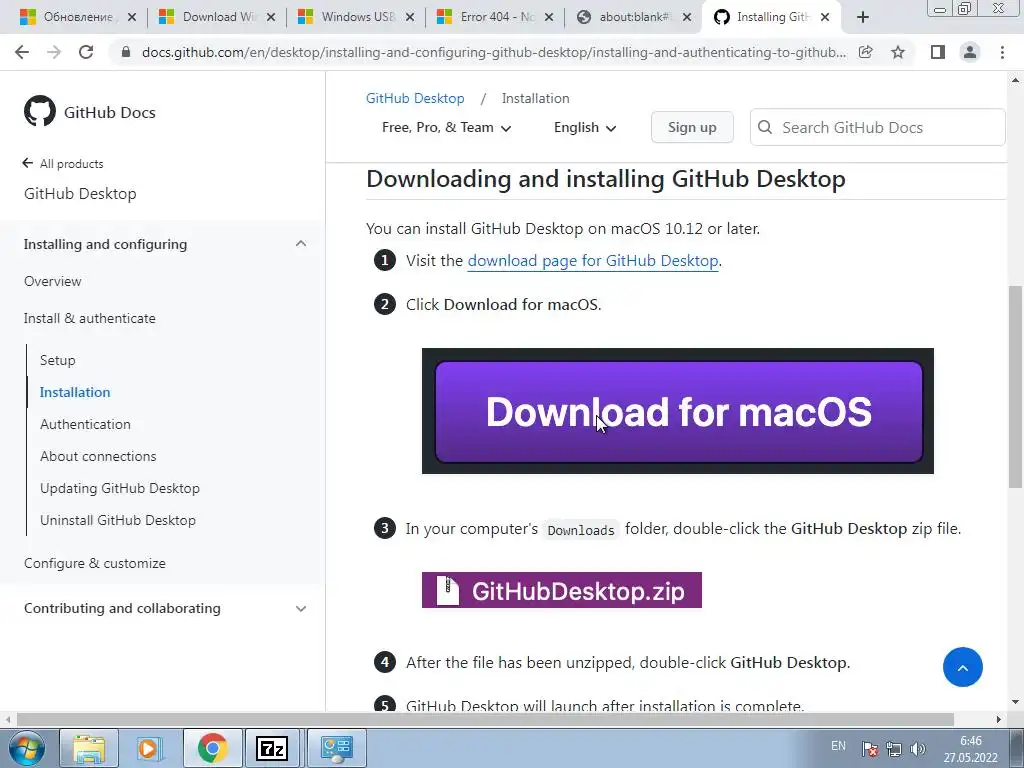Click the browser back arrow
1024x768 pixels.
pos(22,52)
